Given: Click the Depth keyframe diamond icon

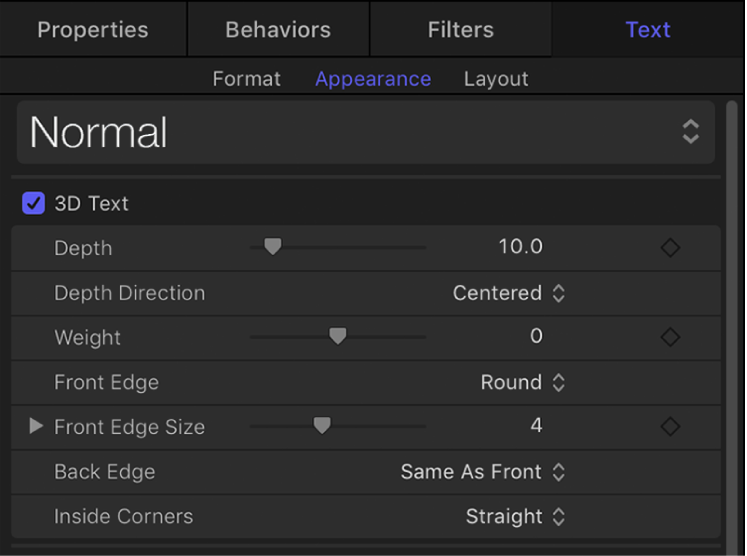Looking at the screenshot, I should tap(670, 248).
